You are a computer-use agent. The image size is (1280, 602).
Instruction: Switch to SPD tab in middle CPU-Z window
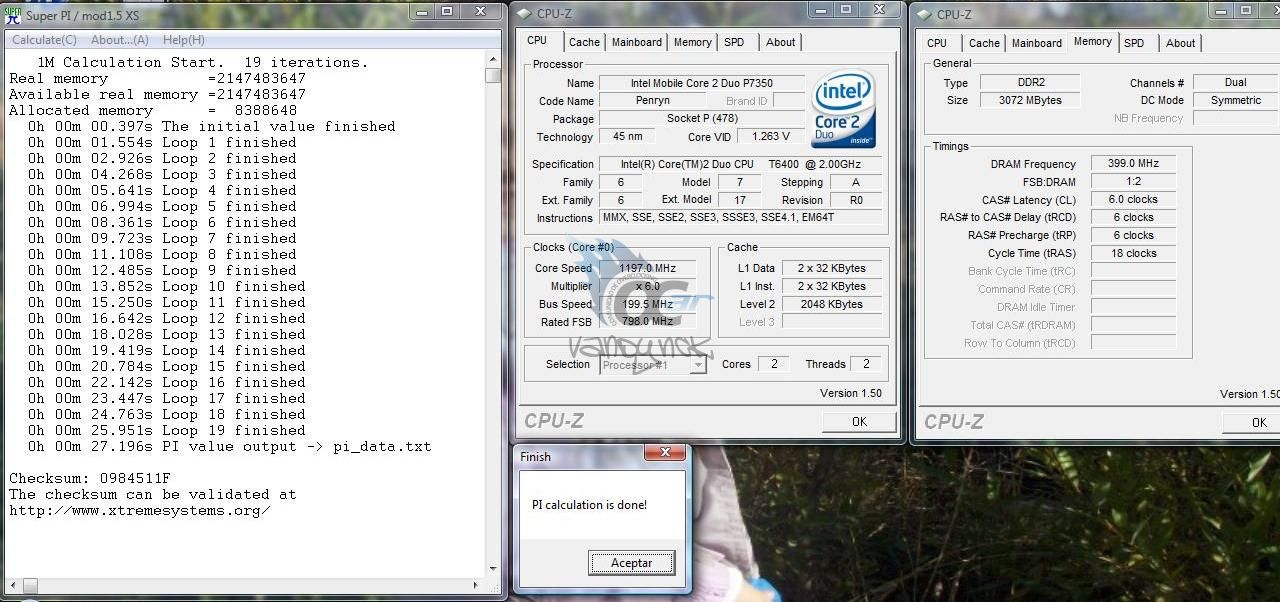point(734,42)
